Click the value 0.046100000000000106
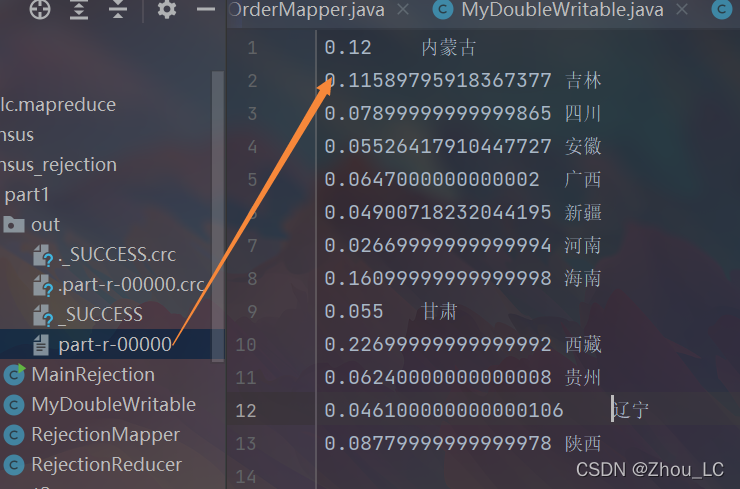The image size is (740, 489). coord(444,411)
